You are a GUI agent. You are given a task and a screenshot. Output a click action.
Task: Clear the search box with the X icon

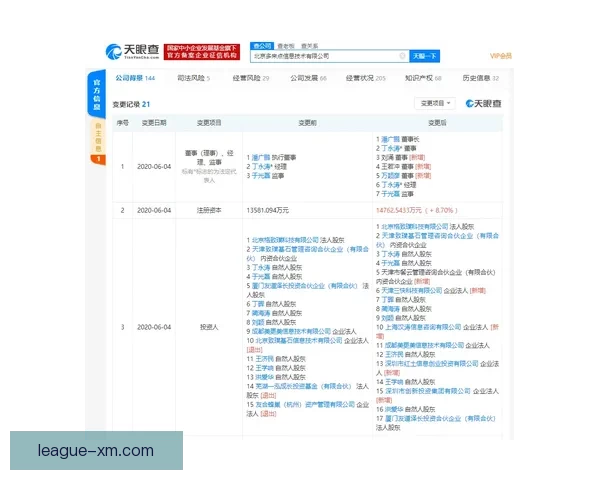[402, 56]
